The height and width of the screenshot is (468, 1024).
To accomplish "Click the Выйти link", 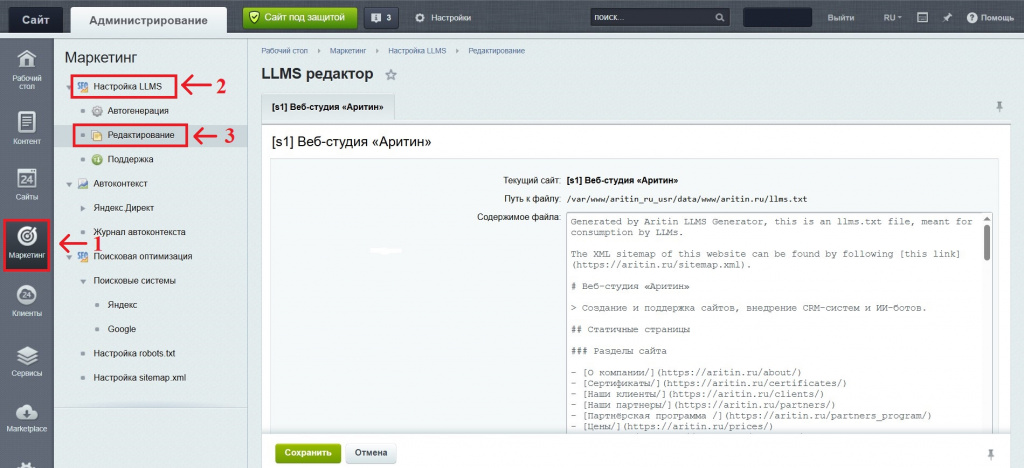I will (x=840, y=18).
